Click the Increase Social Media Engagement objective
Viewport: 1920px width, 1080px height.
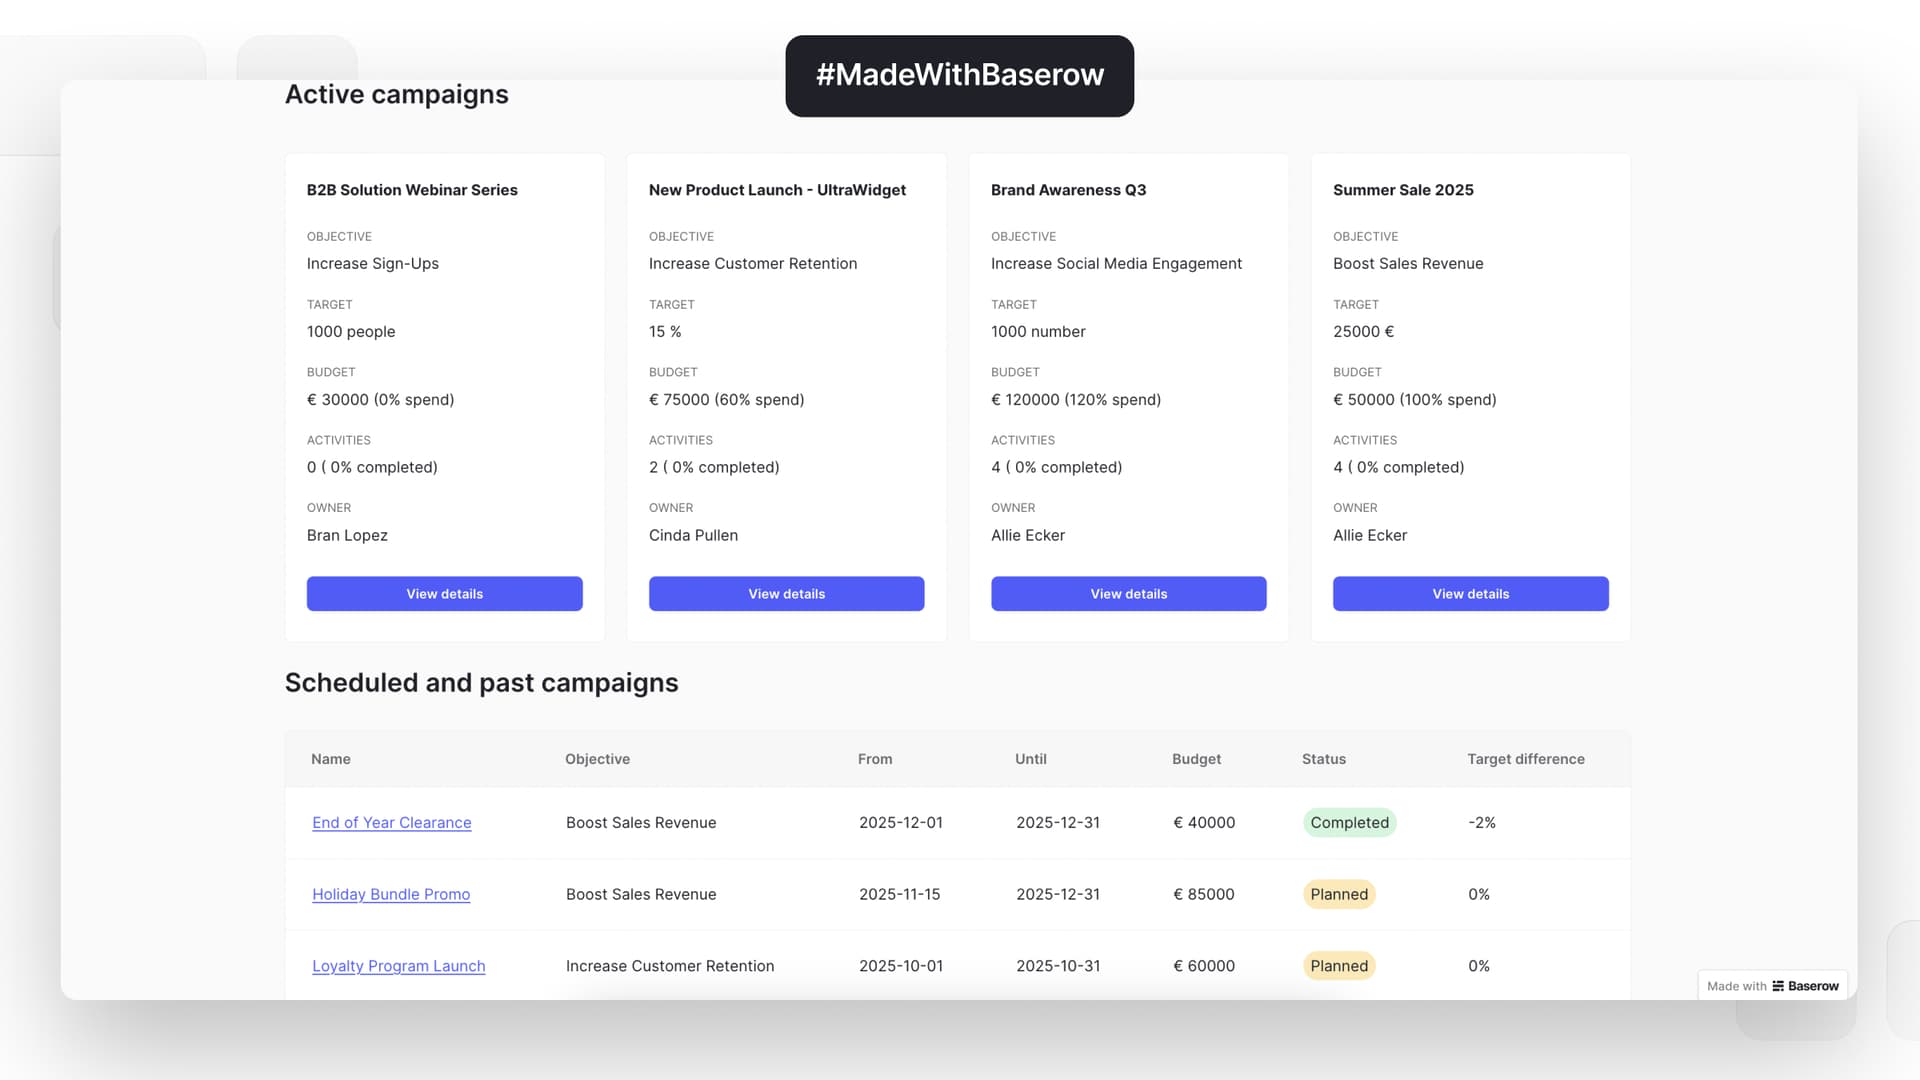pos(1116,263)
